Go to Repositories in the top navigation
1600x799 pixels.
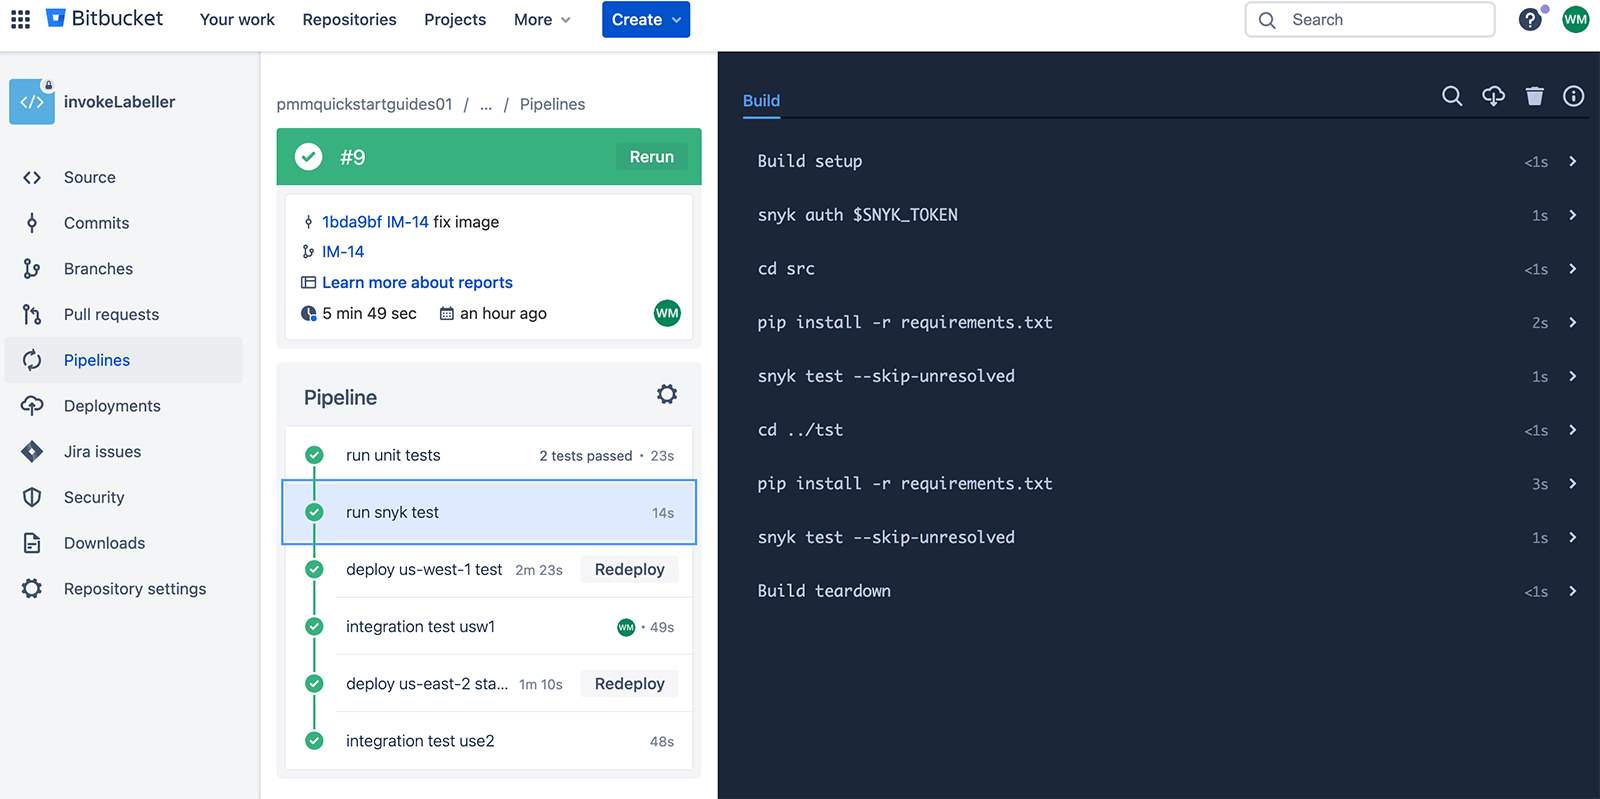click(x=349, y=20)
